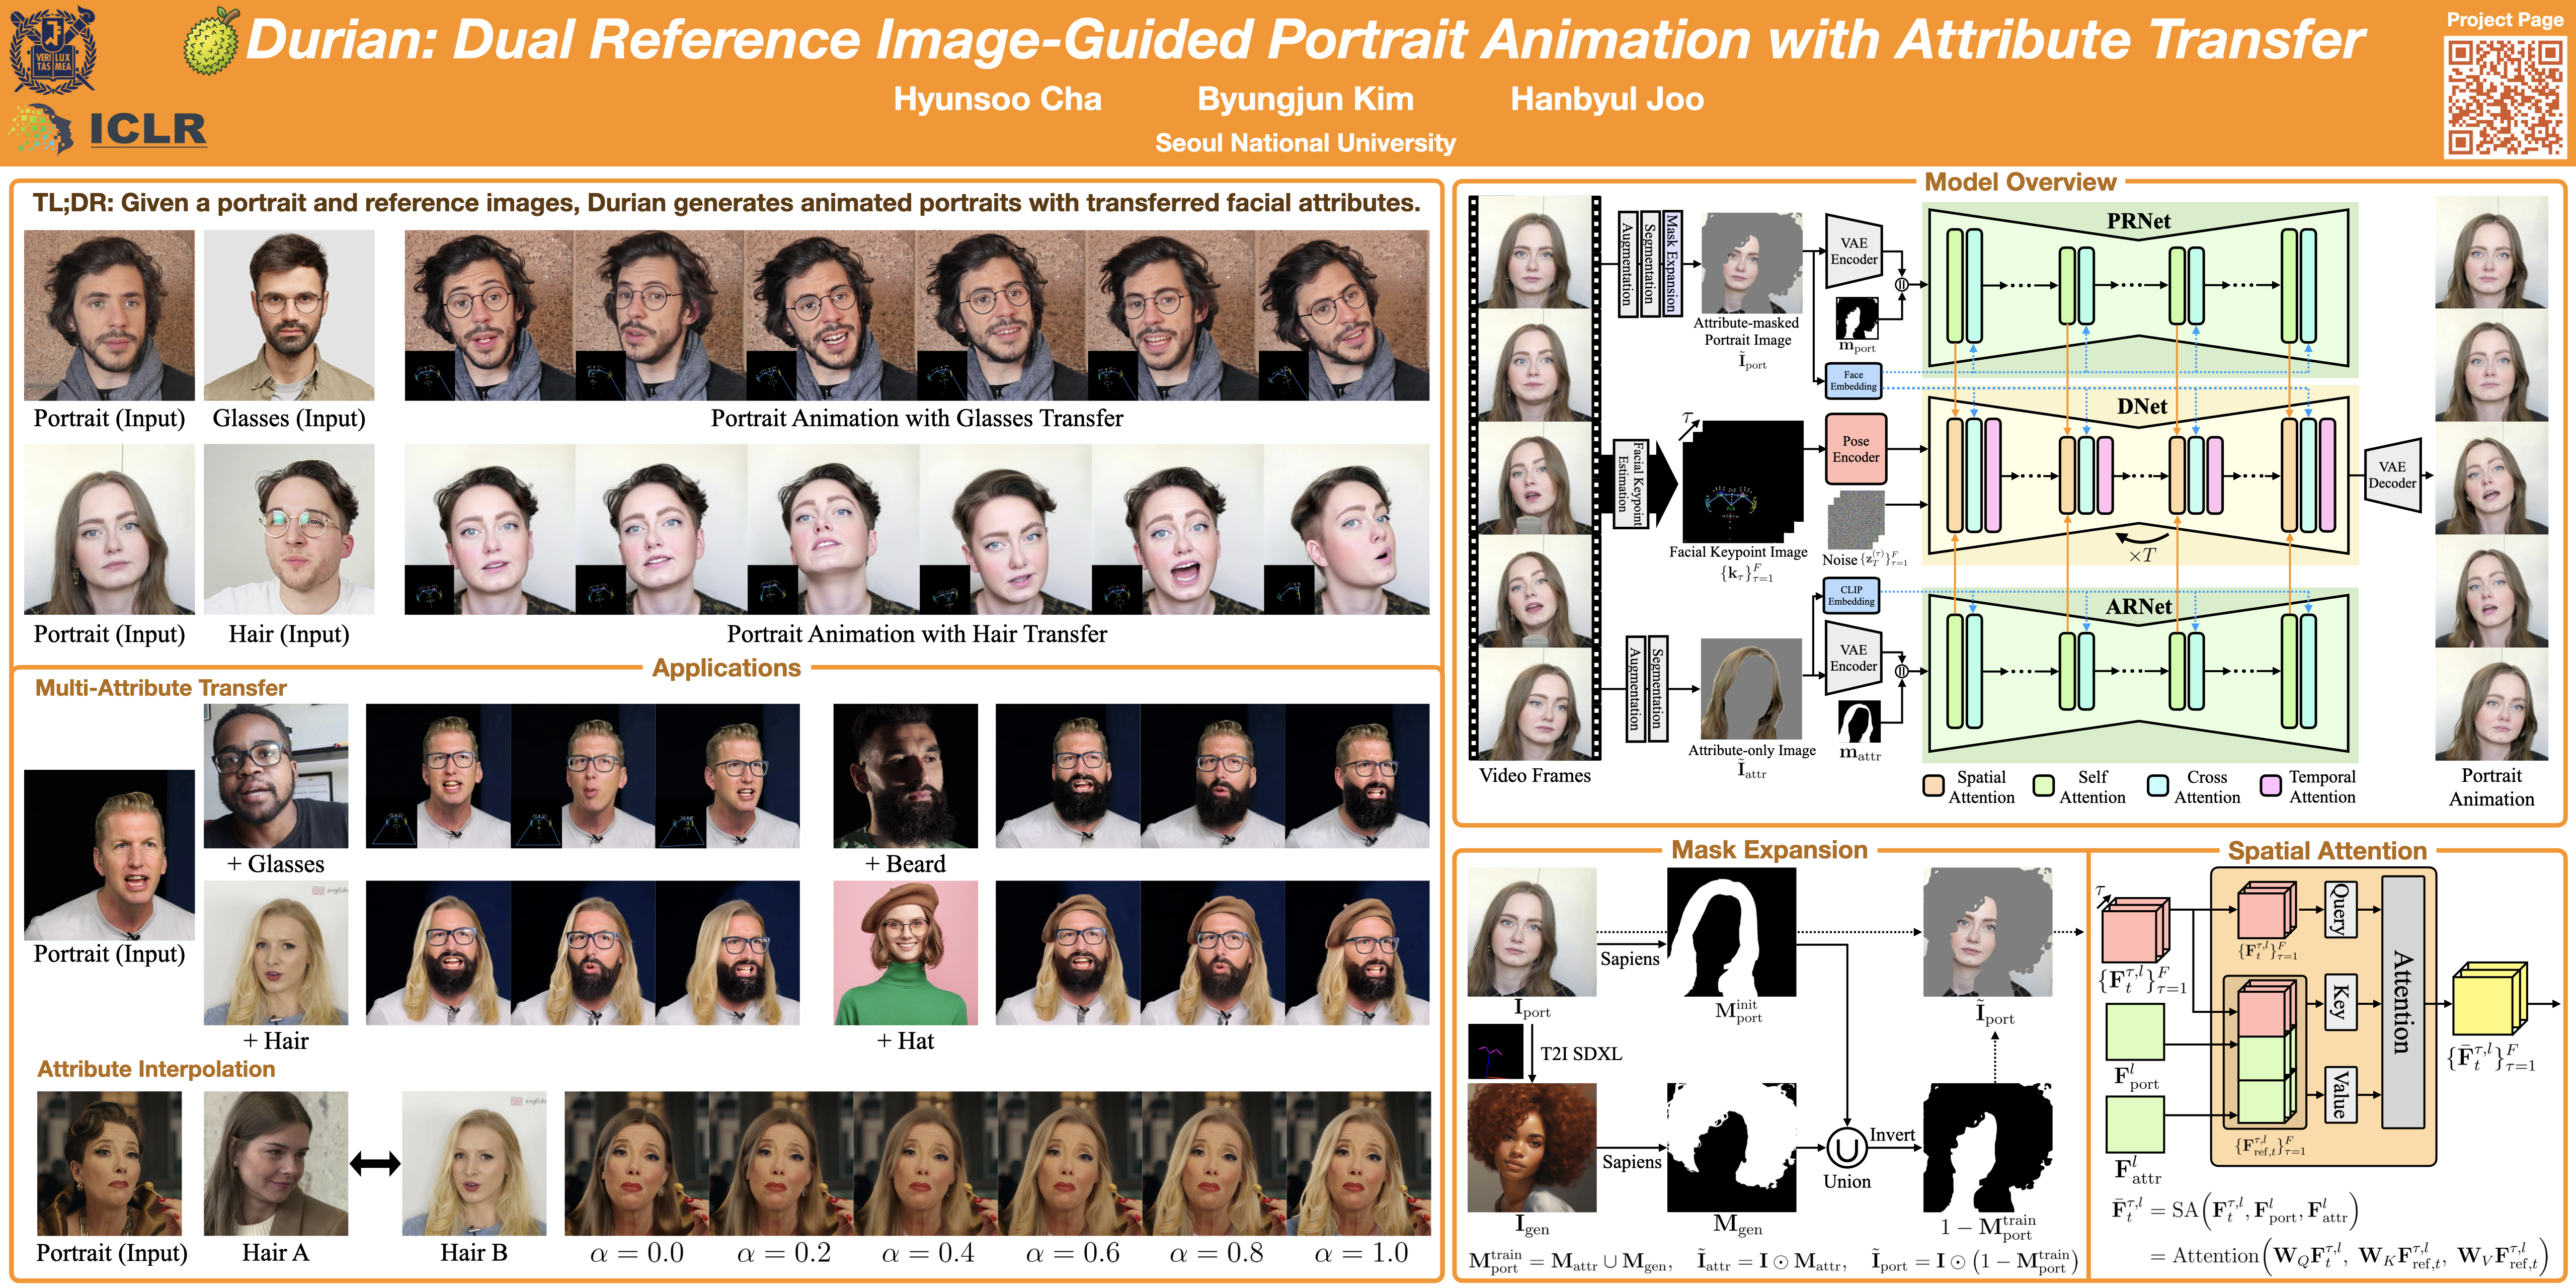
Task: Click the CLIP Embedding box
Action: (x=1851, y=596)
